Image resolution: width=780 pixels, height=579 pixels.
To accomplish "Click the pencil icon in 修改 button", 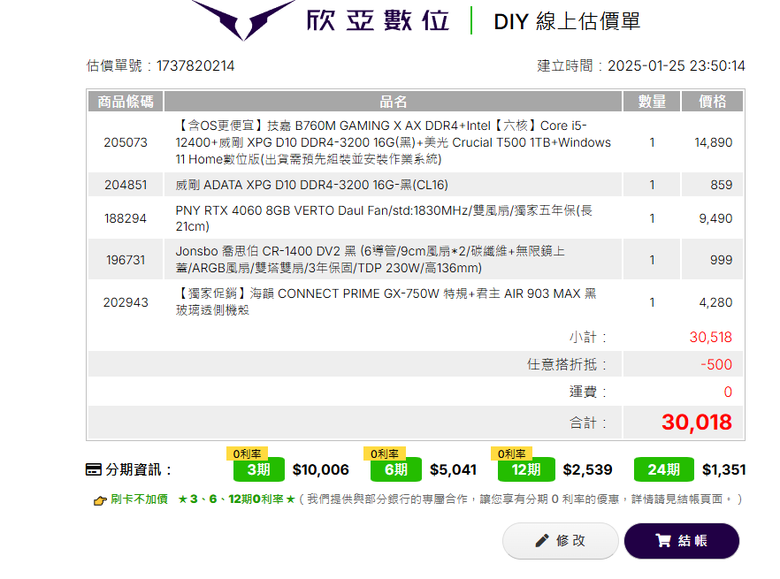I will (x=542, y=541).
